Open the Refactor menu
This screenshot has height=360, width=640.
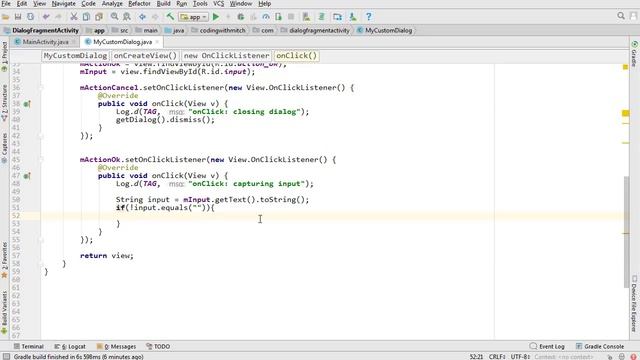click(139, 4)
